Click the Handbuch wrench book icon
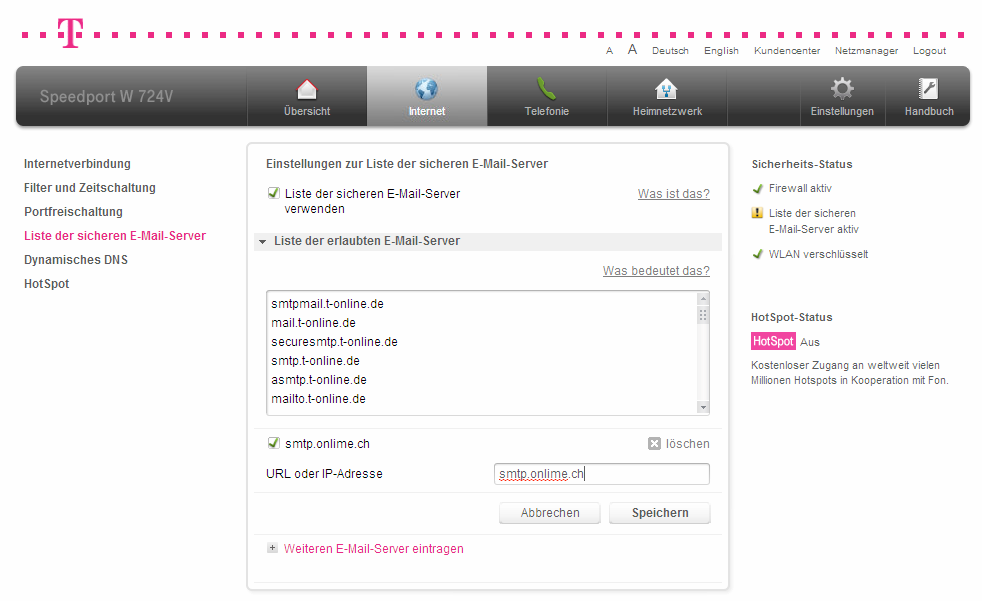 (928, 89)
